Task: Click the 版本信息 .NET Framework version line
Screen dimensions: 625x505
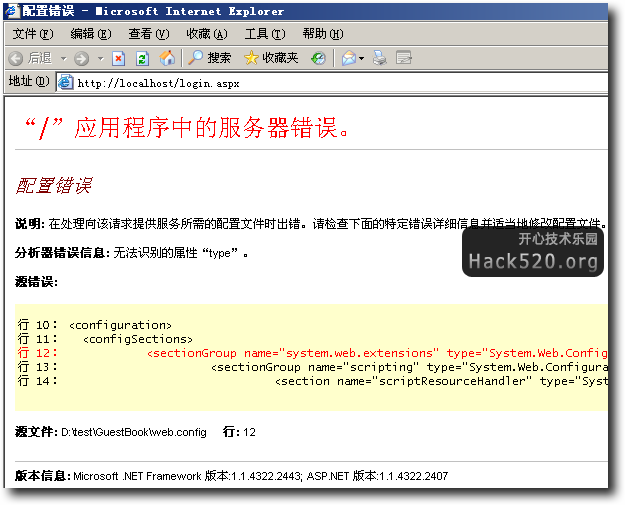Action: tap(232, 476)
